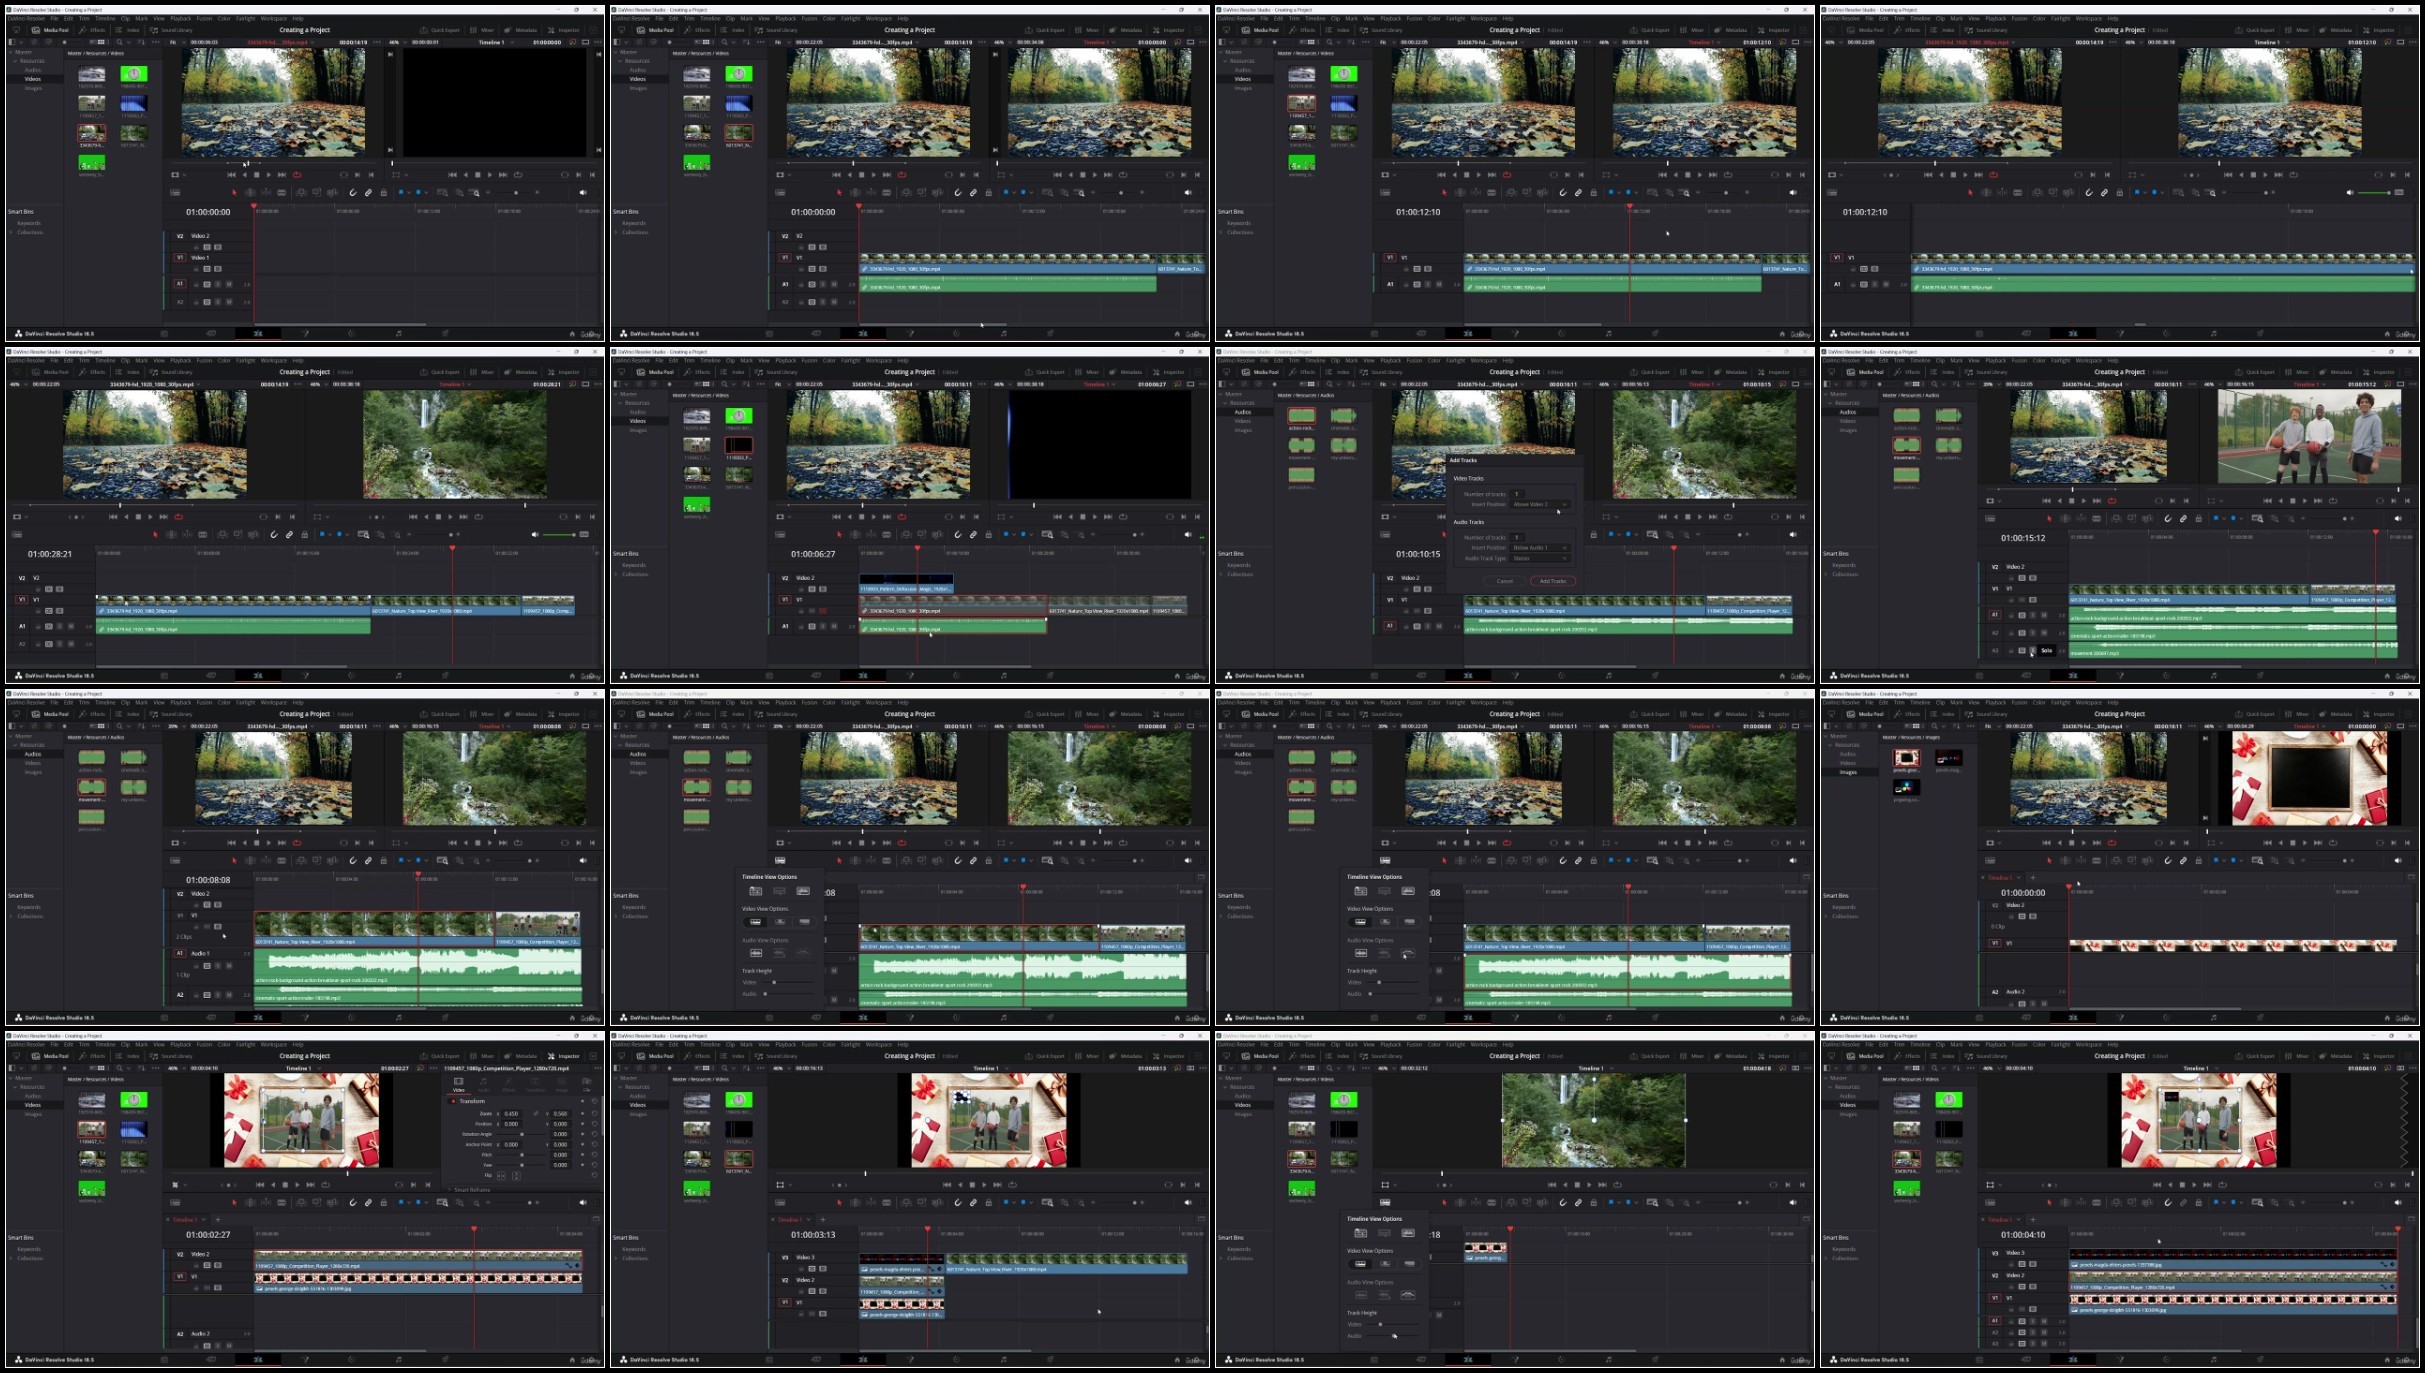The width and height of the screenshot is (2425, 1373).
Task: Toggle Snapping magnet in the 01:00:28:21 window
Action: point(274,534)
